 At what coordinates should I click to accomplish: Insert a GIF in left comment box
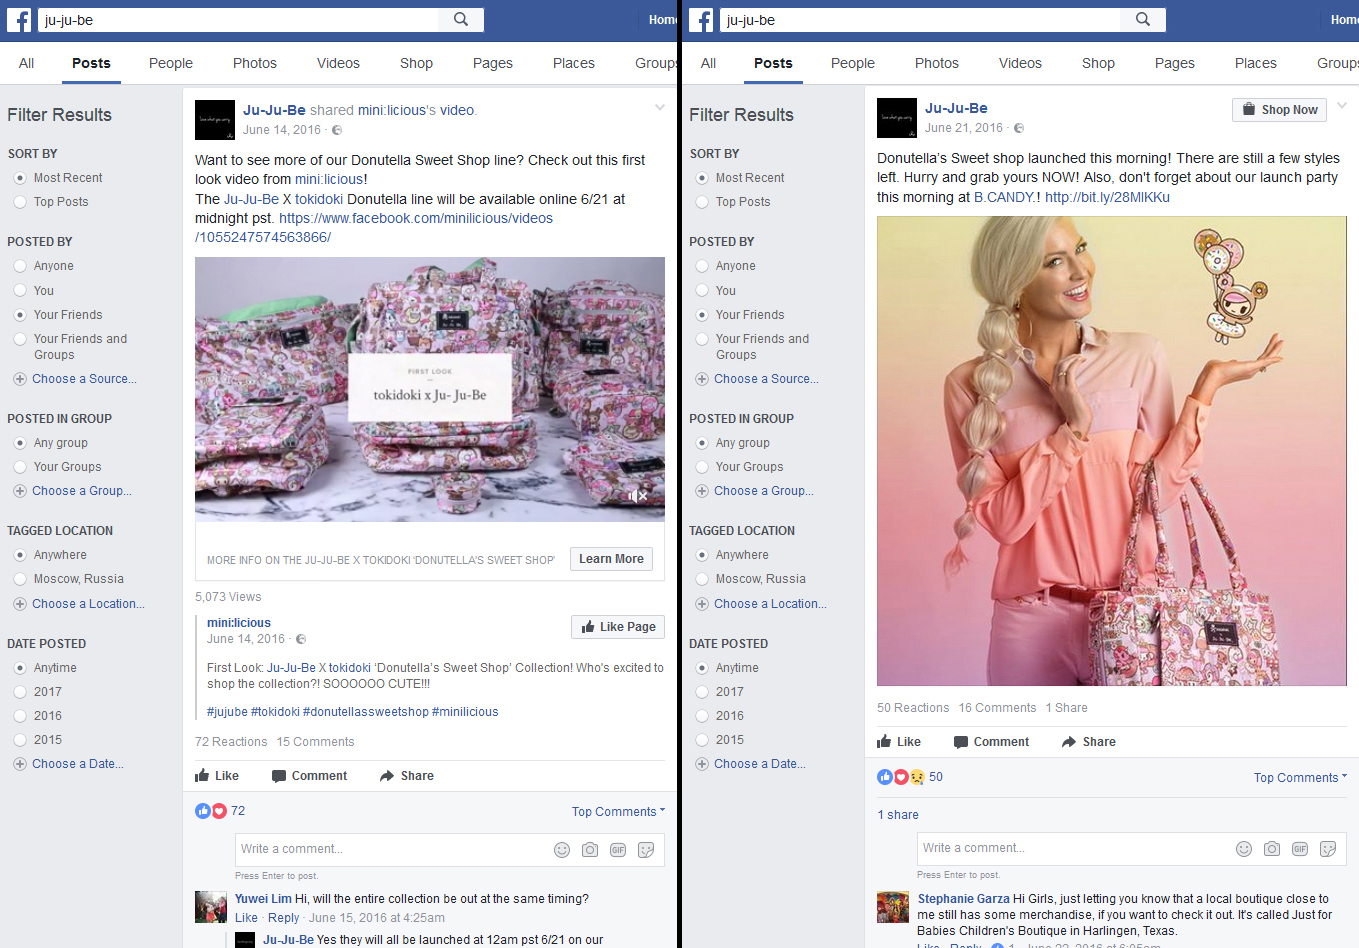(x=618, y=850)
